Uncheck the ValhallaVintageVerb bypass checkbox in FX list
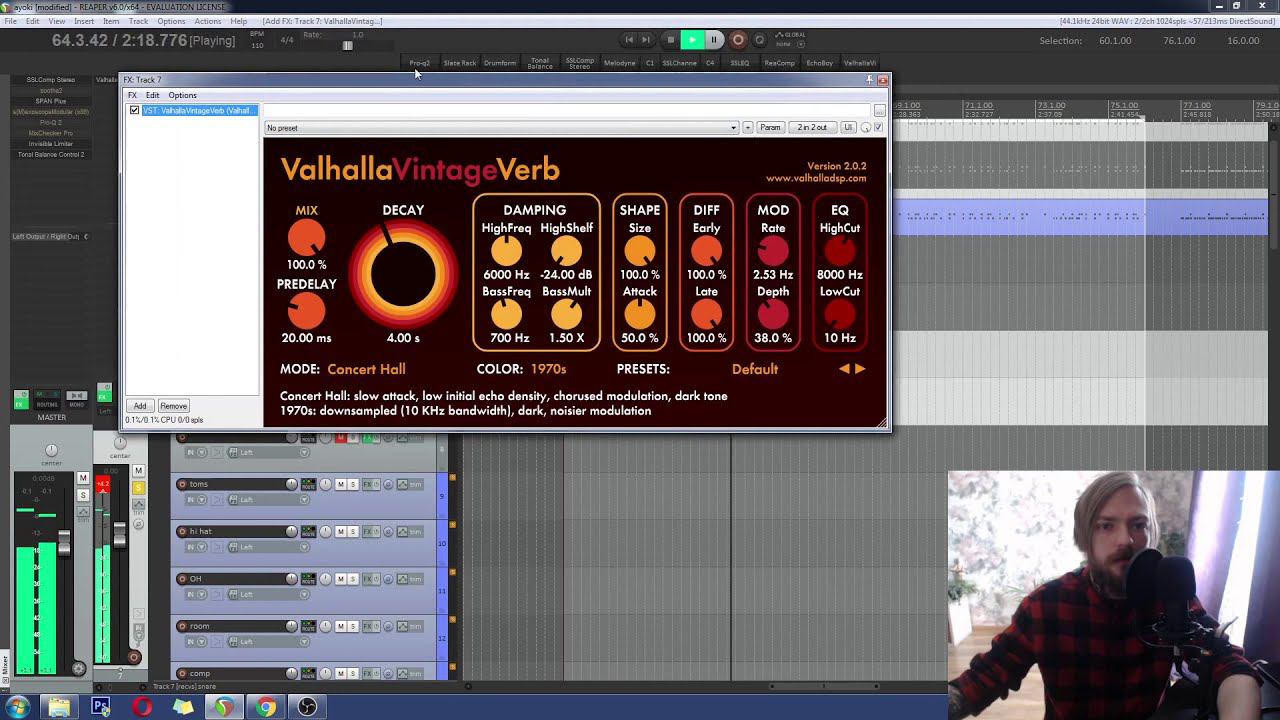 [135, 110]
